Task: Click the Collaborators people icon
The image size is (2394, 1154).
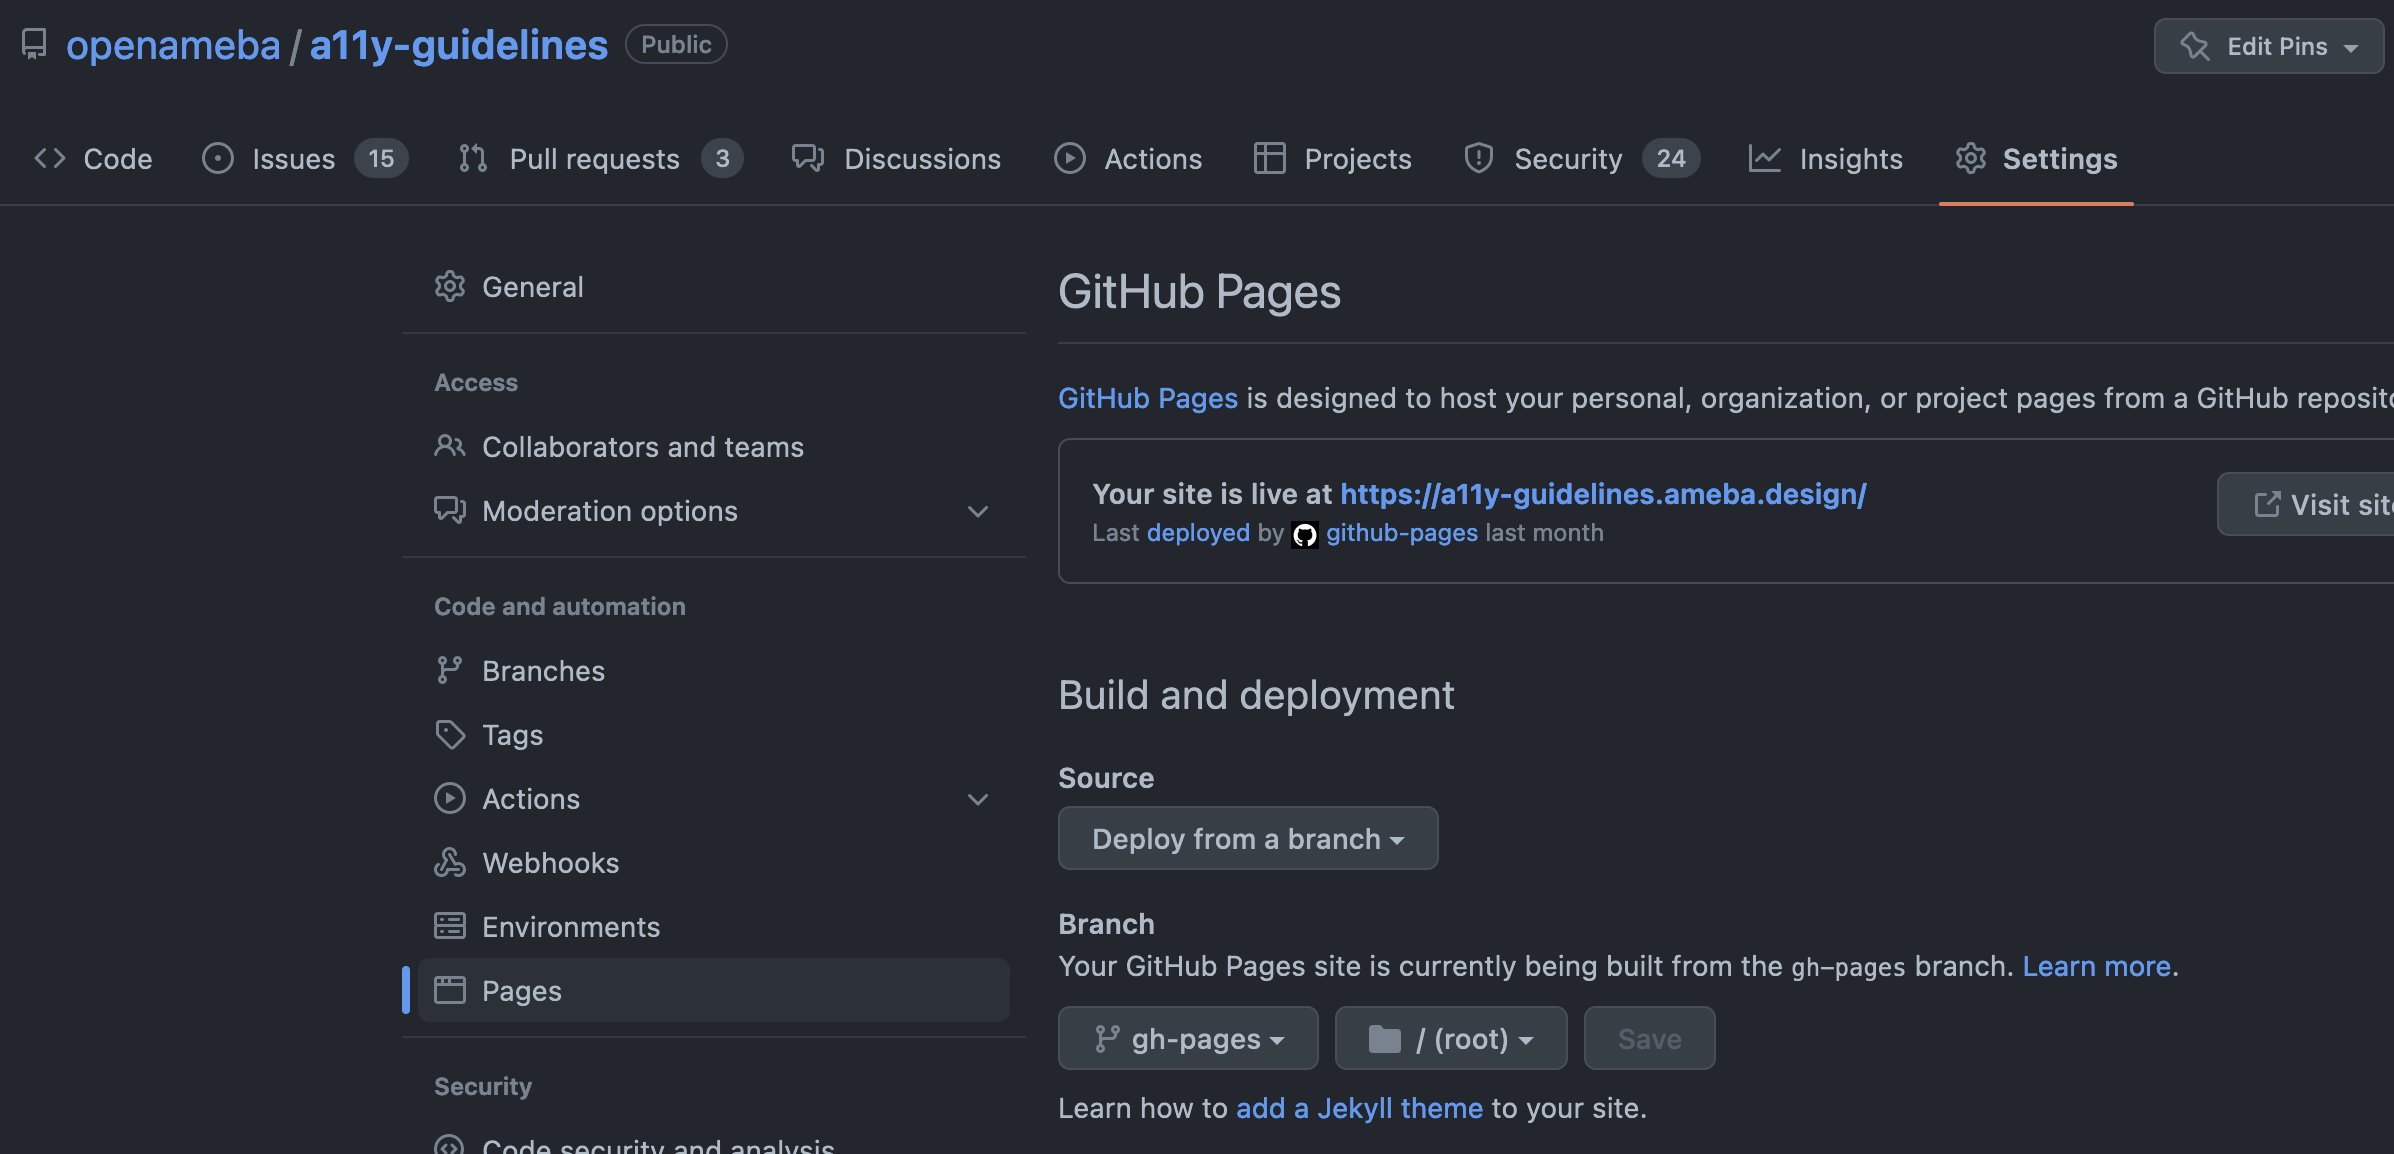Action: click(x=449, y=447)
